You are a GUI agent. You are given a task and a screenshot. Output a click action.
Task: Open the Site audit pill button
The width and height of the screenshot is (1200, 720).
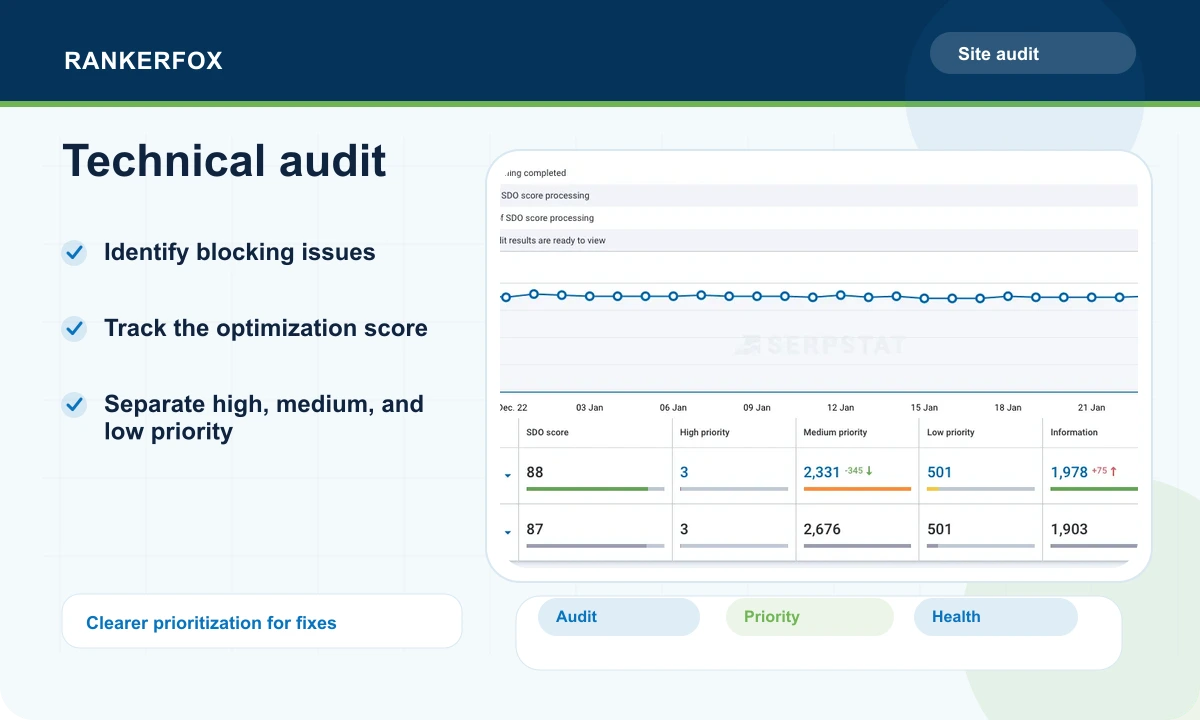1033,53
